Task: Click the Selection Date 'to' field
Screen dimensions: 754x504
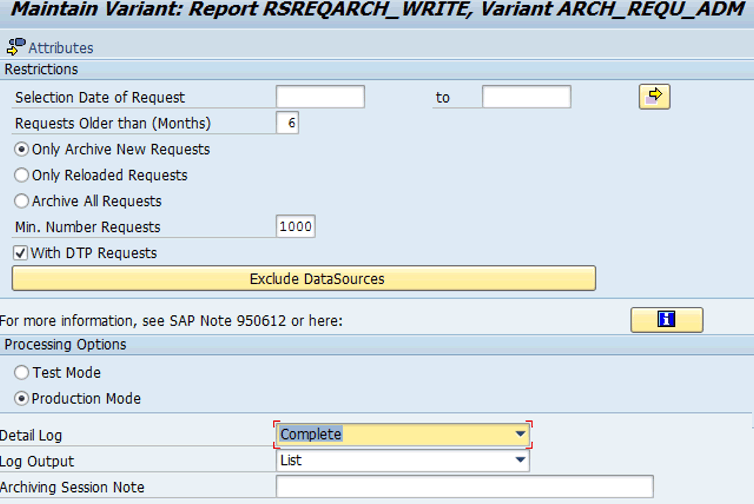Action: pyautogui.click(x=526, y=97)
